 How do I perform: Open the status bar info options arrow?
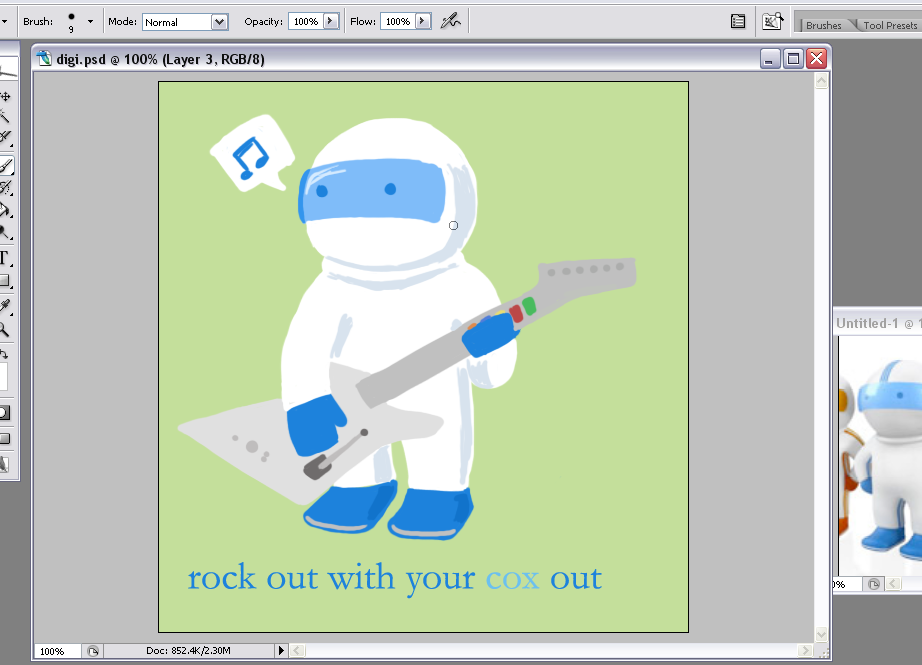[281, 650]
